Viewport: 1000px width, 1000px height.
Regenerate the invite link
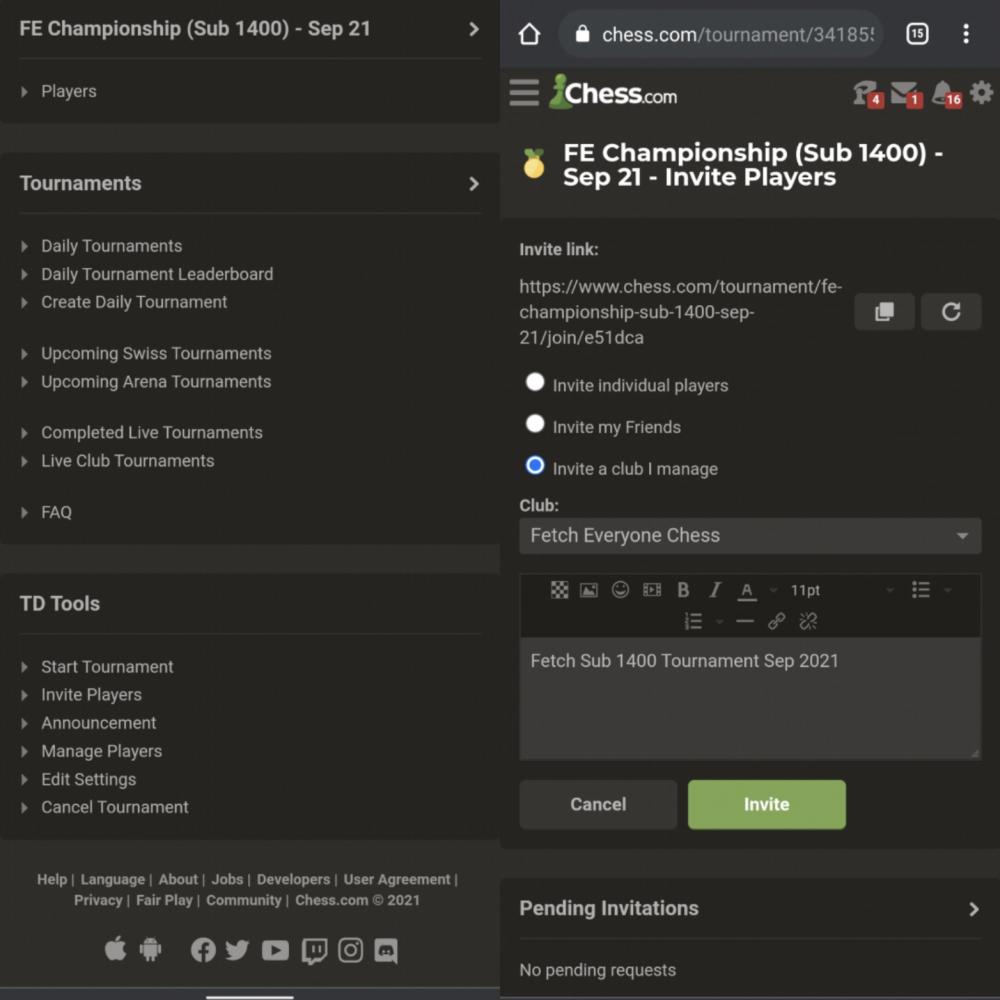click(x=951, y=312)
